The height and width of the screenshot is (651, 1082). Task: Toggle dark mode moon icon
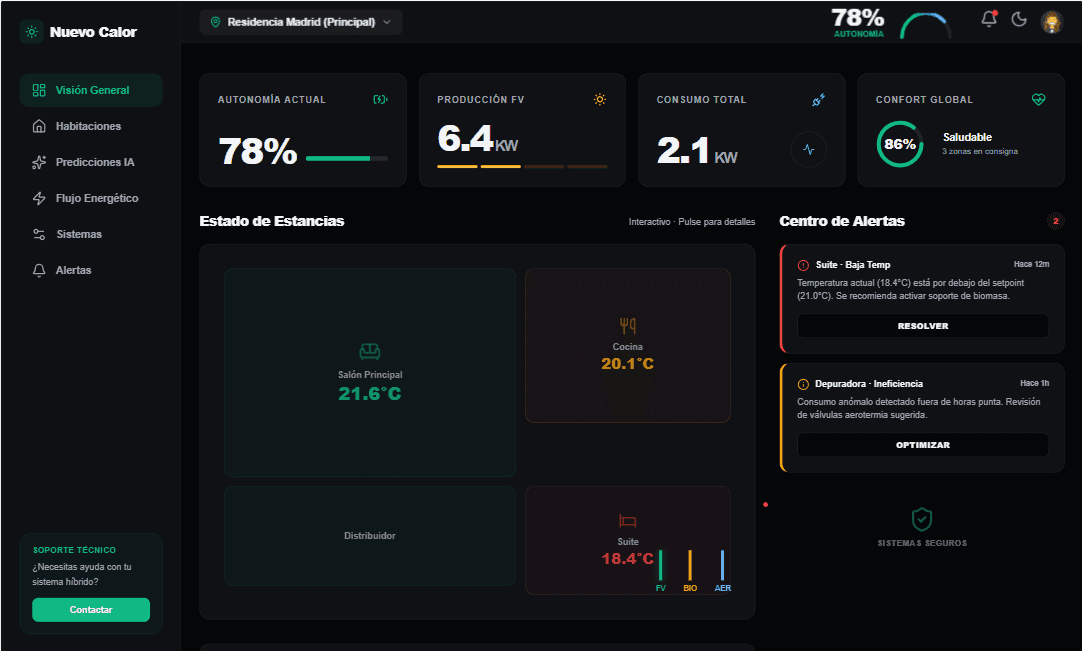pos(1019,19)
